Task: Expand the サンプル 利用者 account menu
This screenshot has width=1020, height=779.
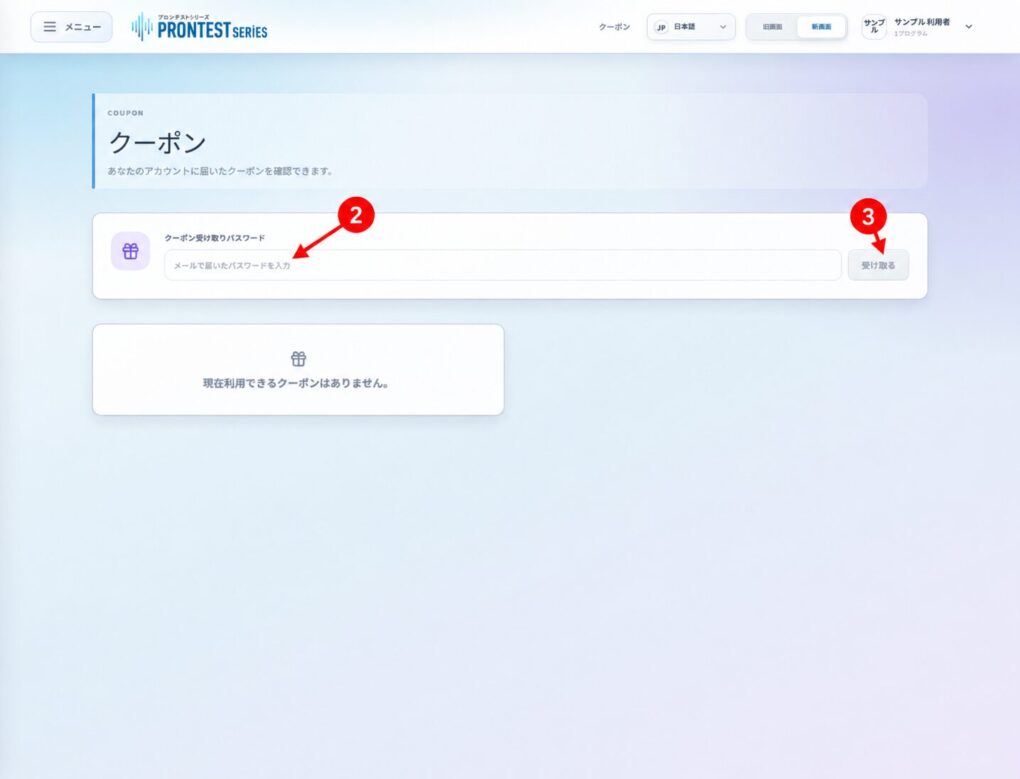Action: pos(918,27)
